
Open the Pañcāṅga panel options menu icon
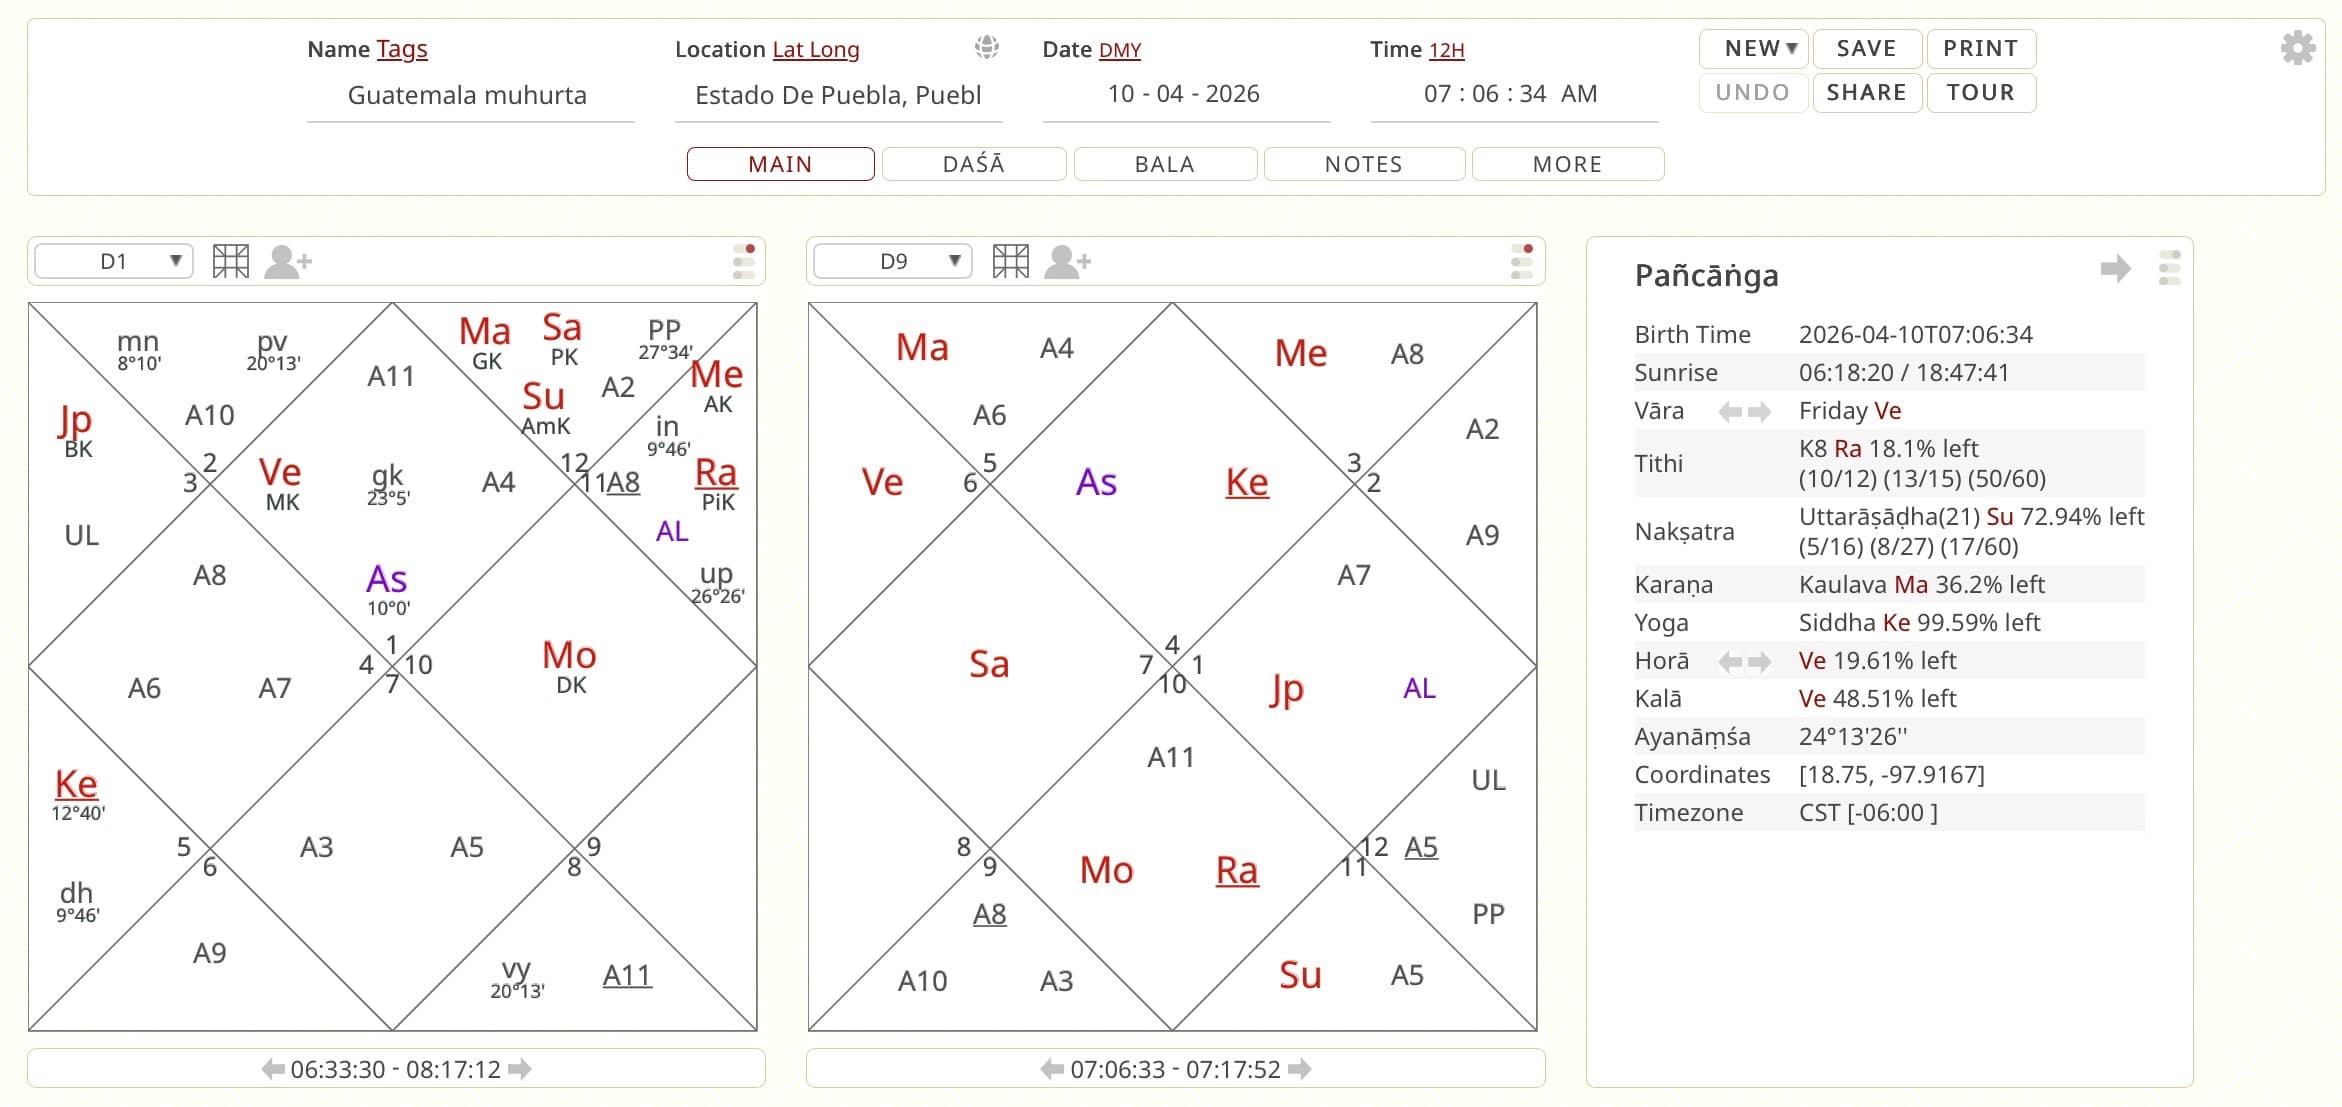coord(2169,268)
